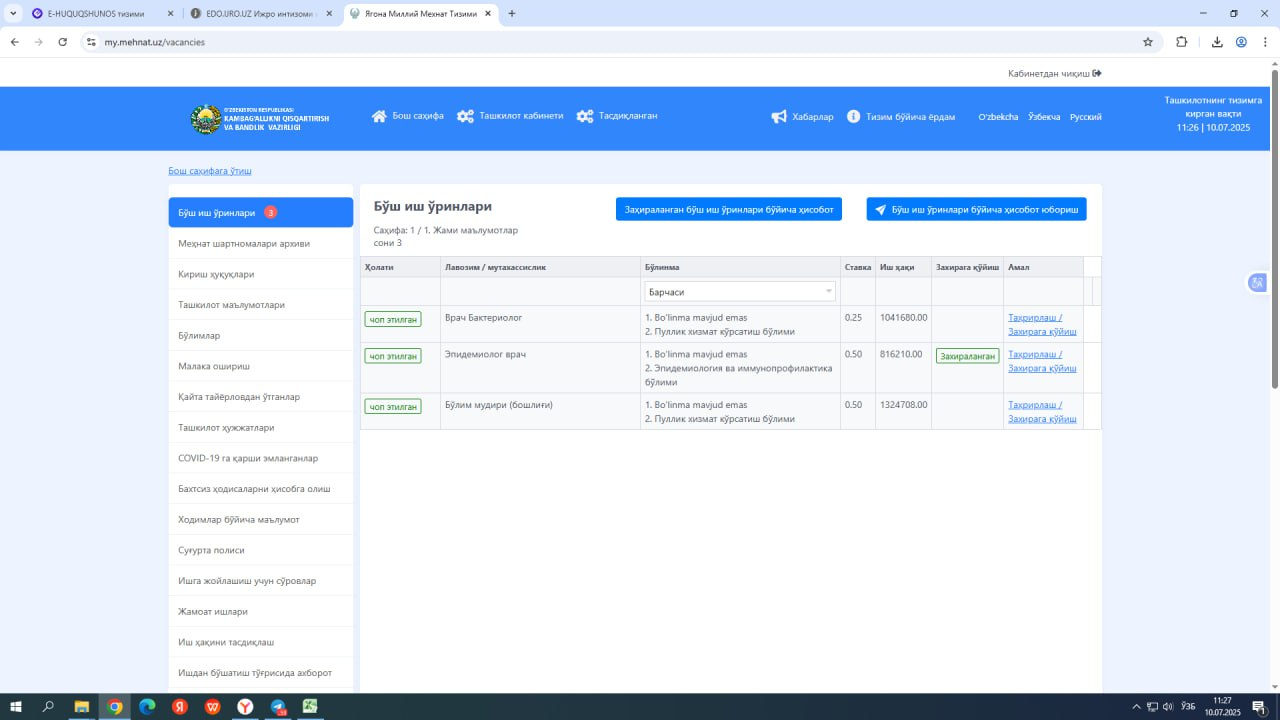Click the home icon beside Бош саҳифа
The height and width of the screenshot is (720, 1280).
[x=379, y=116]
